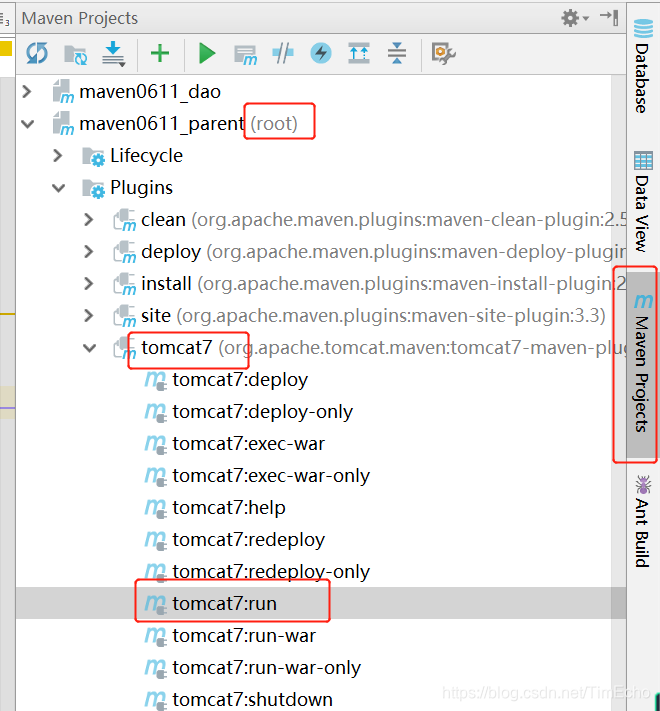Toggle offline mode icon
Screen dimensions: 660x711
click(283, 54)
